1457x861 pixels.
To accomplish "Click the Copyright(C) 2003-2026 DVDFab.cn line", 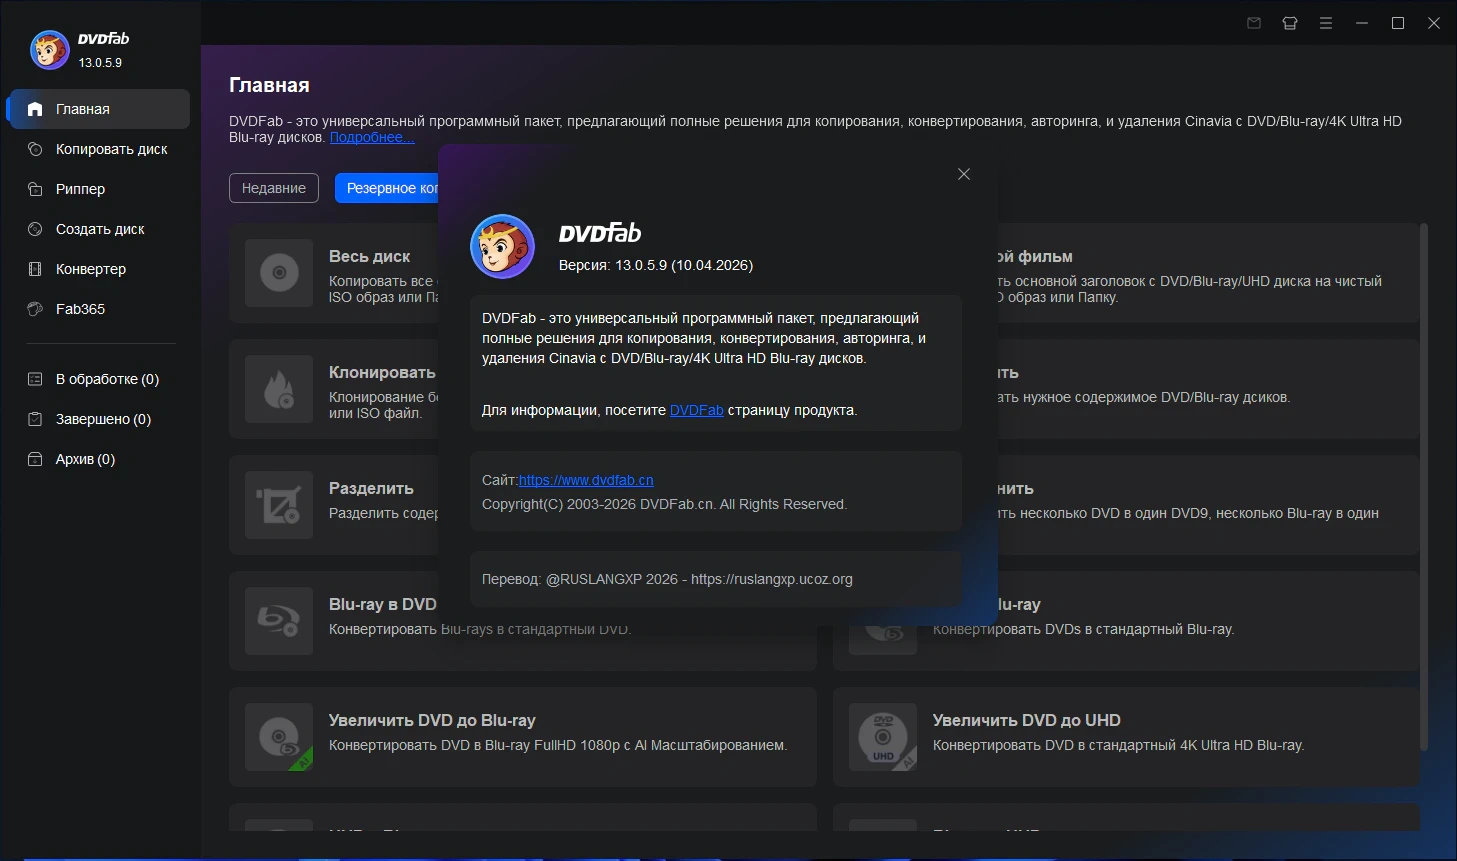I will coord(664,504).
